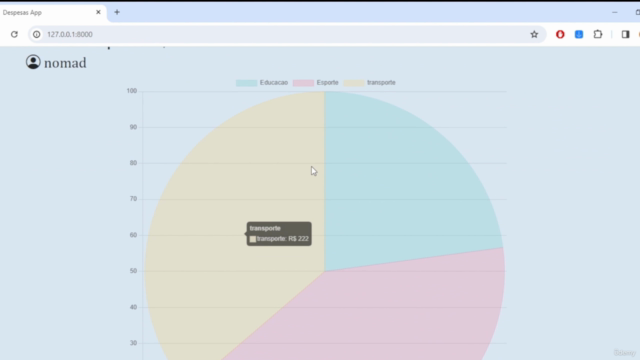Open the red Opera extension icon
Viewport: 640px width, 360px height.
(560, 34)
